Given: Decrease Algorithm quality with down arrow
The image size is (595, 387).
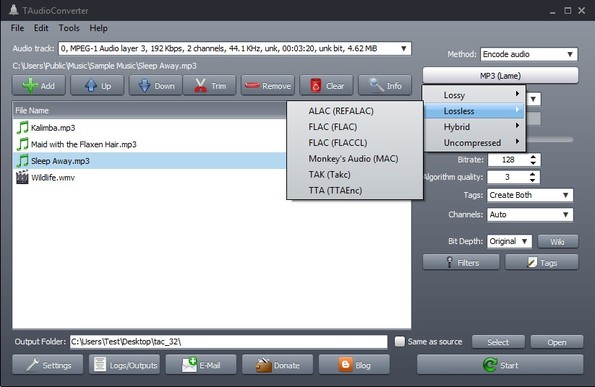Looking at the screenshot, I should click(x=533, y=180).
